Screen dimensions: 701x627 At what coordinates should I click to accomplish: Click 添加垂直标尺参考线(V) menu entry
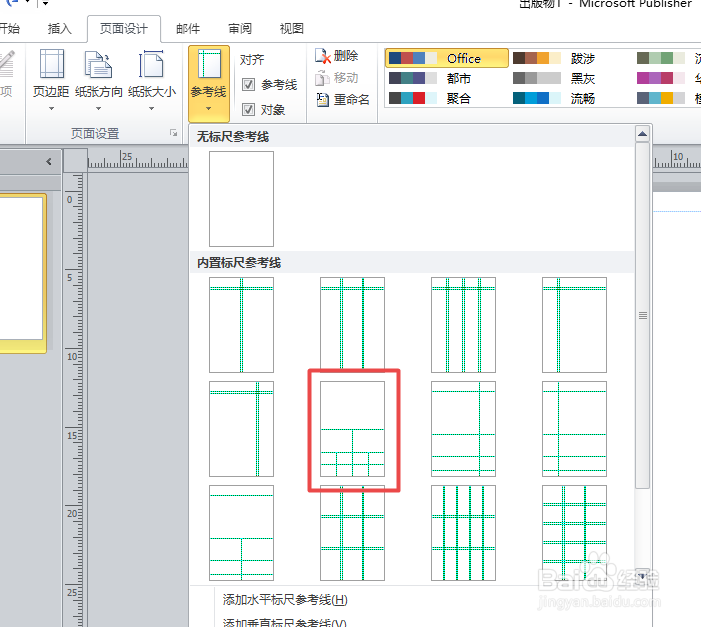pos(284,623)
